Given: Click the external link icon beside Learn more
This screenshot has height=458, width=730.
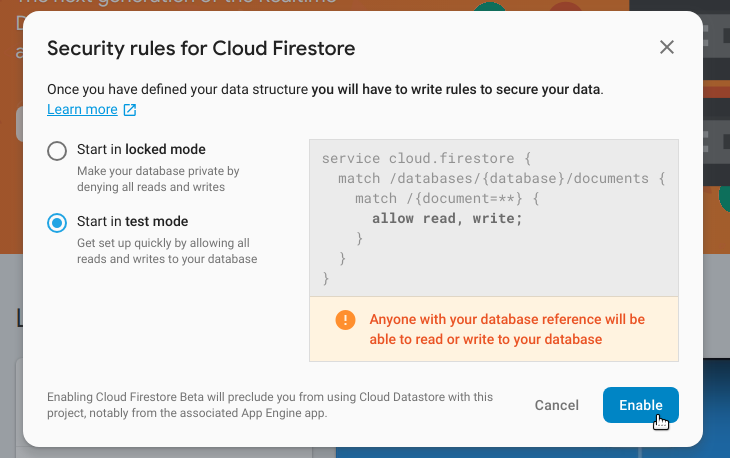Looking at the screenshot, I should coord(129,110).
